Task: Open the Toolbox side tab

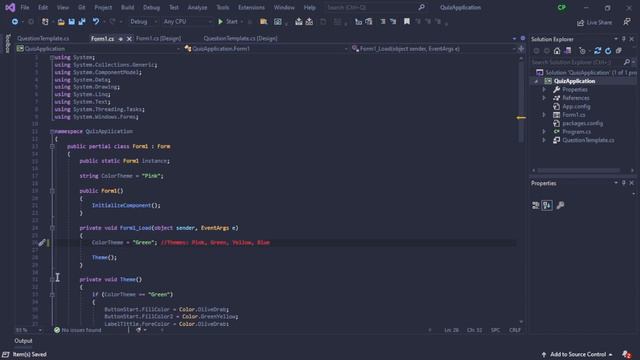Action: click(7, 44)
